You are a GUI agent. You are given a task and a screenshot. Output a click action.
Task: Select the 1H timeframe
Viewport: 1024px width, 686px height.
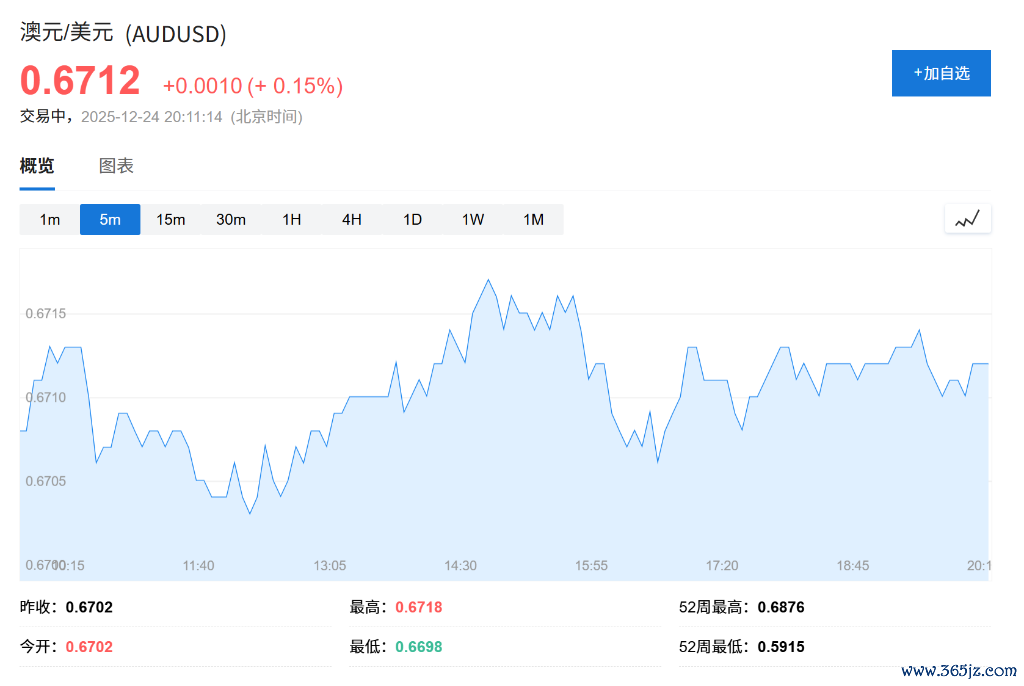[x=292, y=220]
